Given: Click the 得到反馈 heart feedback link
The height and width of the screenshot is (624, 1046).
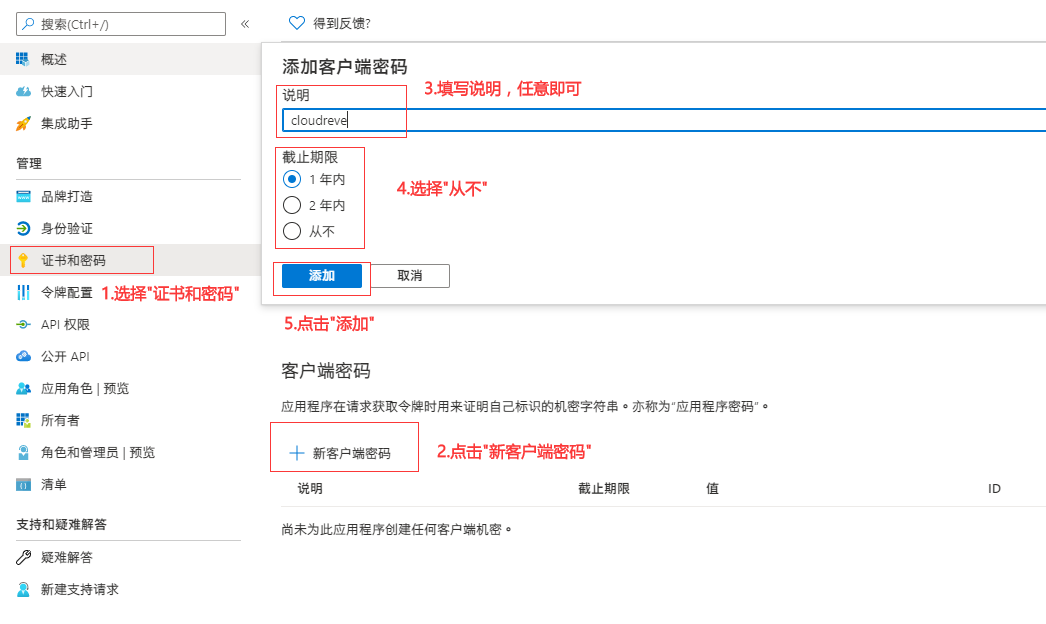Looking at the screenshot, I should click(x=322, y=23).
